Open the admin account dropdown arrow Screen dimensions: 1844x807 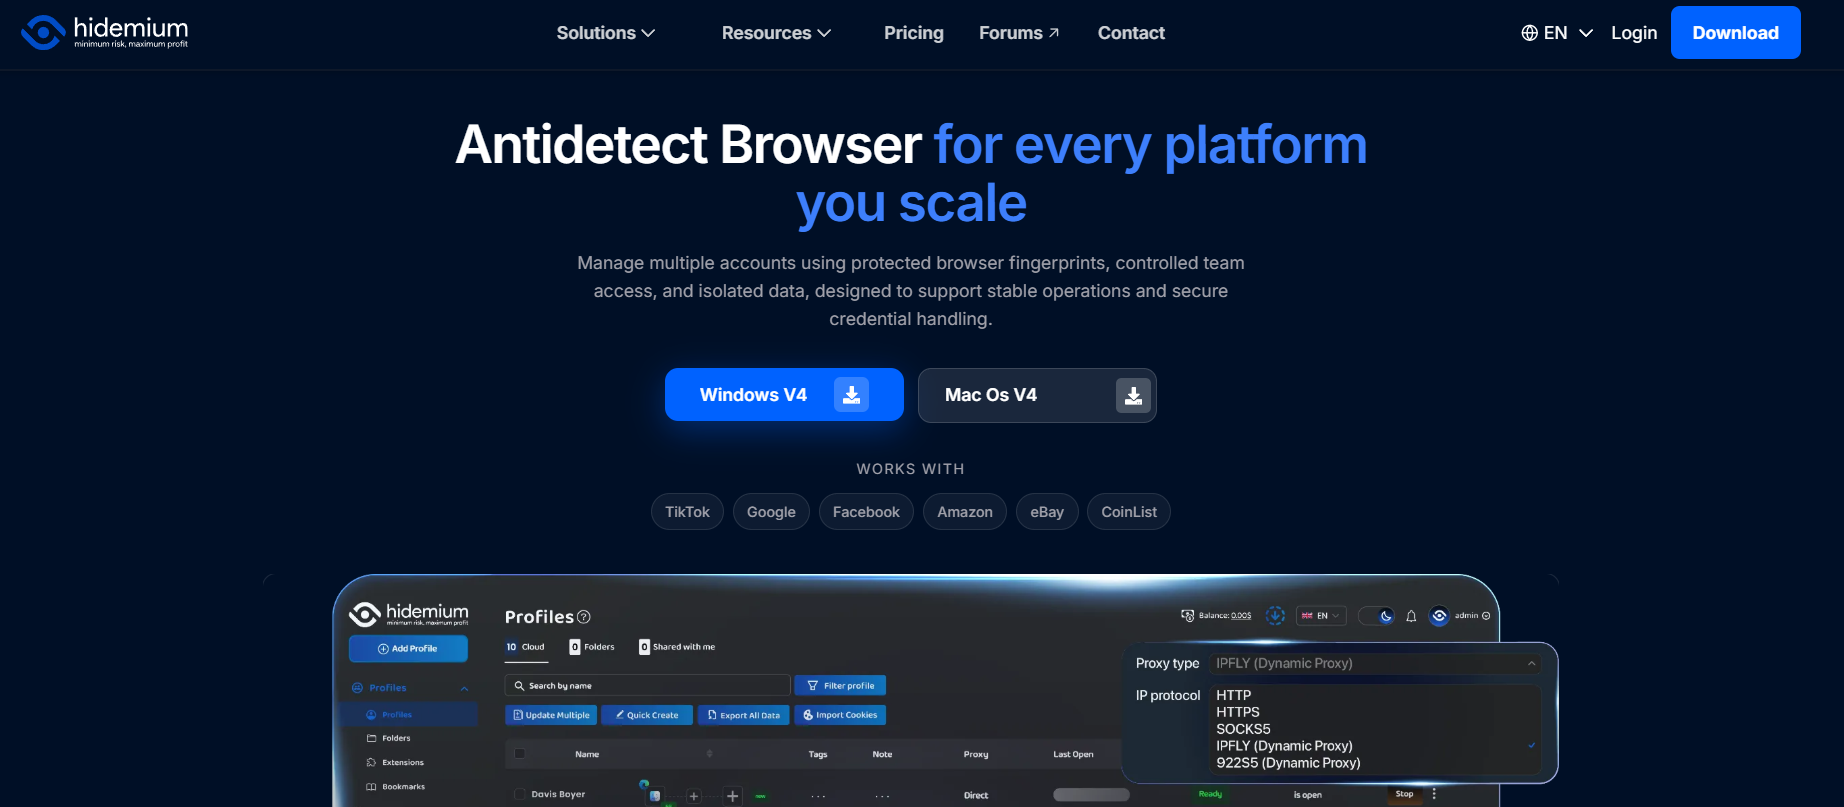1486,616
